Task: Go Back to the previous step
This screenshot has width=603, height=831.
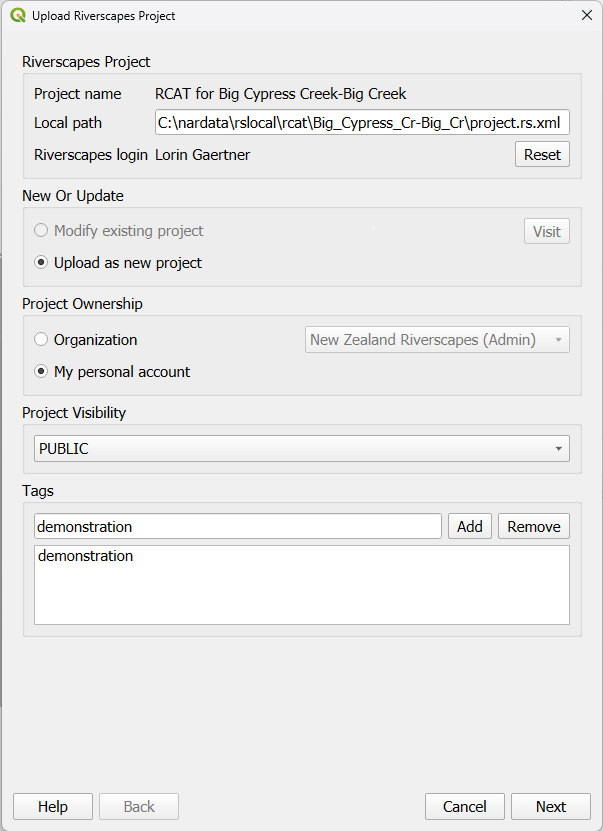Action: point(139,807)
